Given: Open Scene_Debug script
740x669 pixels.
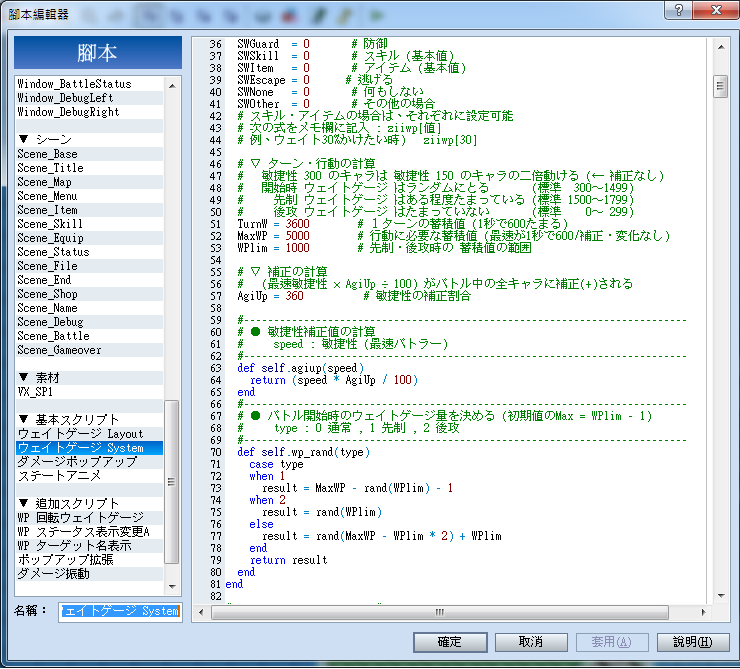Looking at the screenshot, I should (89, 322).
